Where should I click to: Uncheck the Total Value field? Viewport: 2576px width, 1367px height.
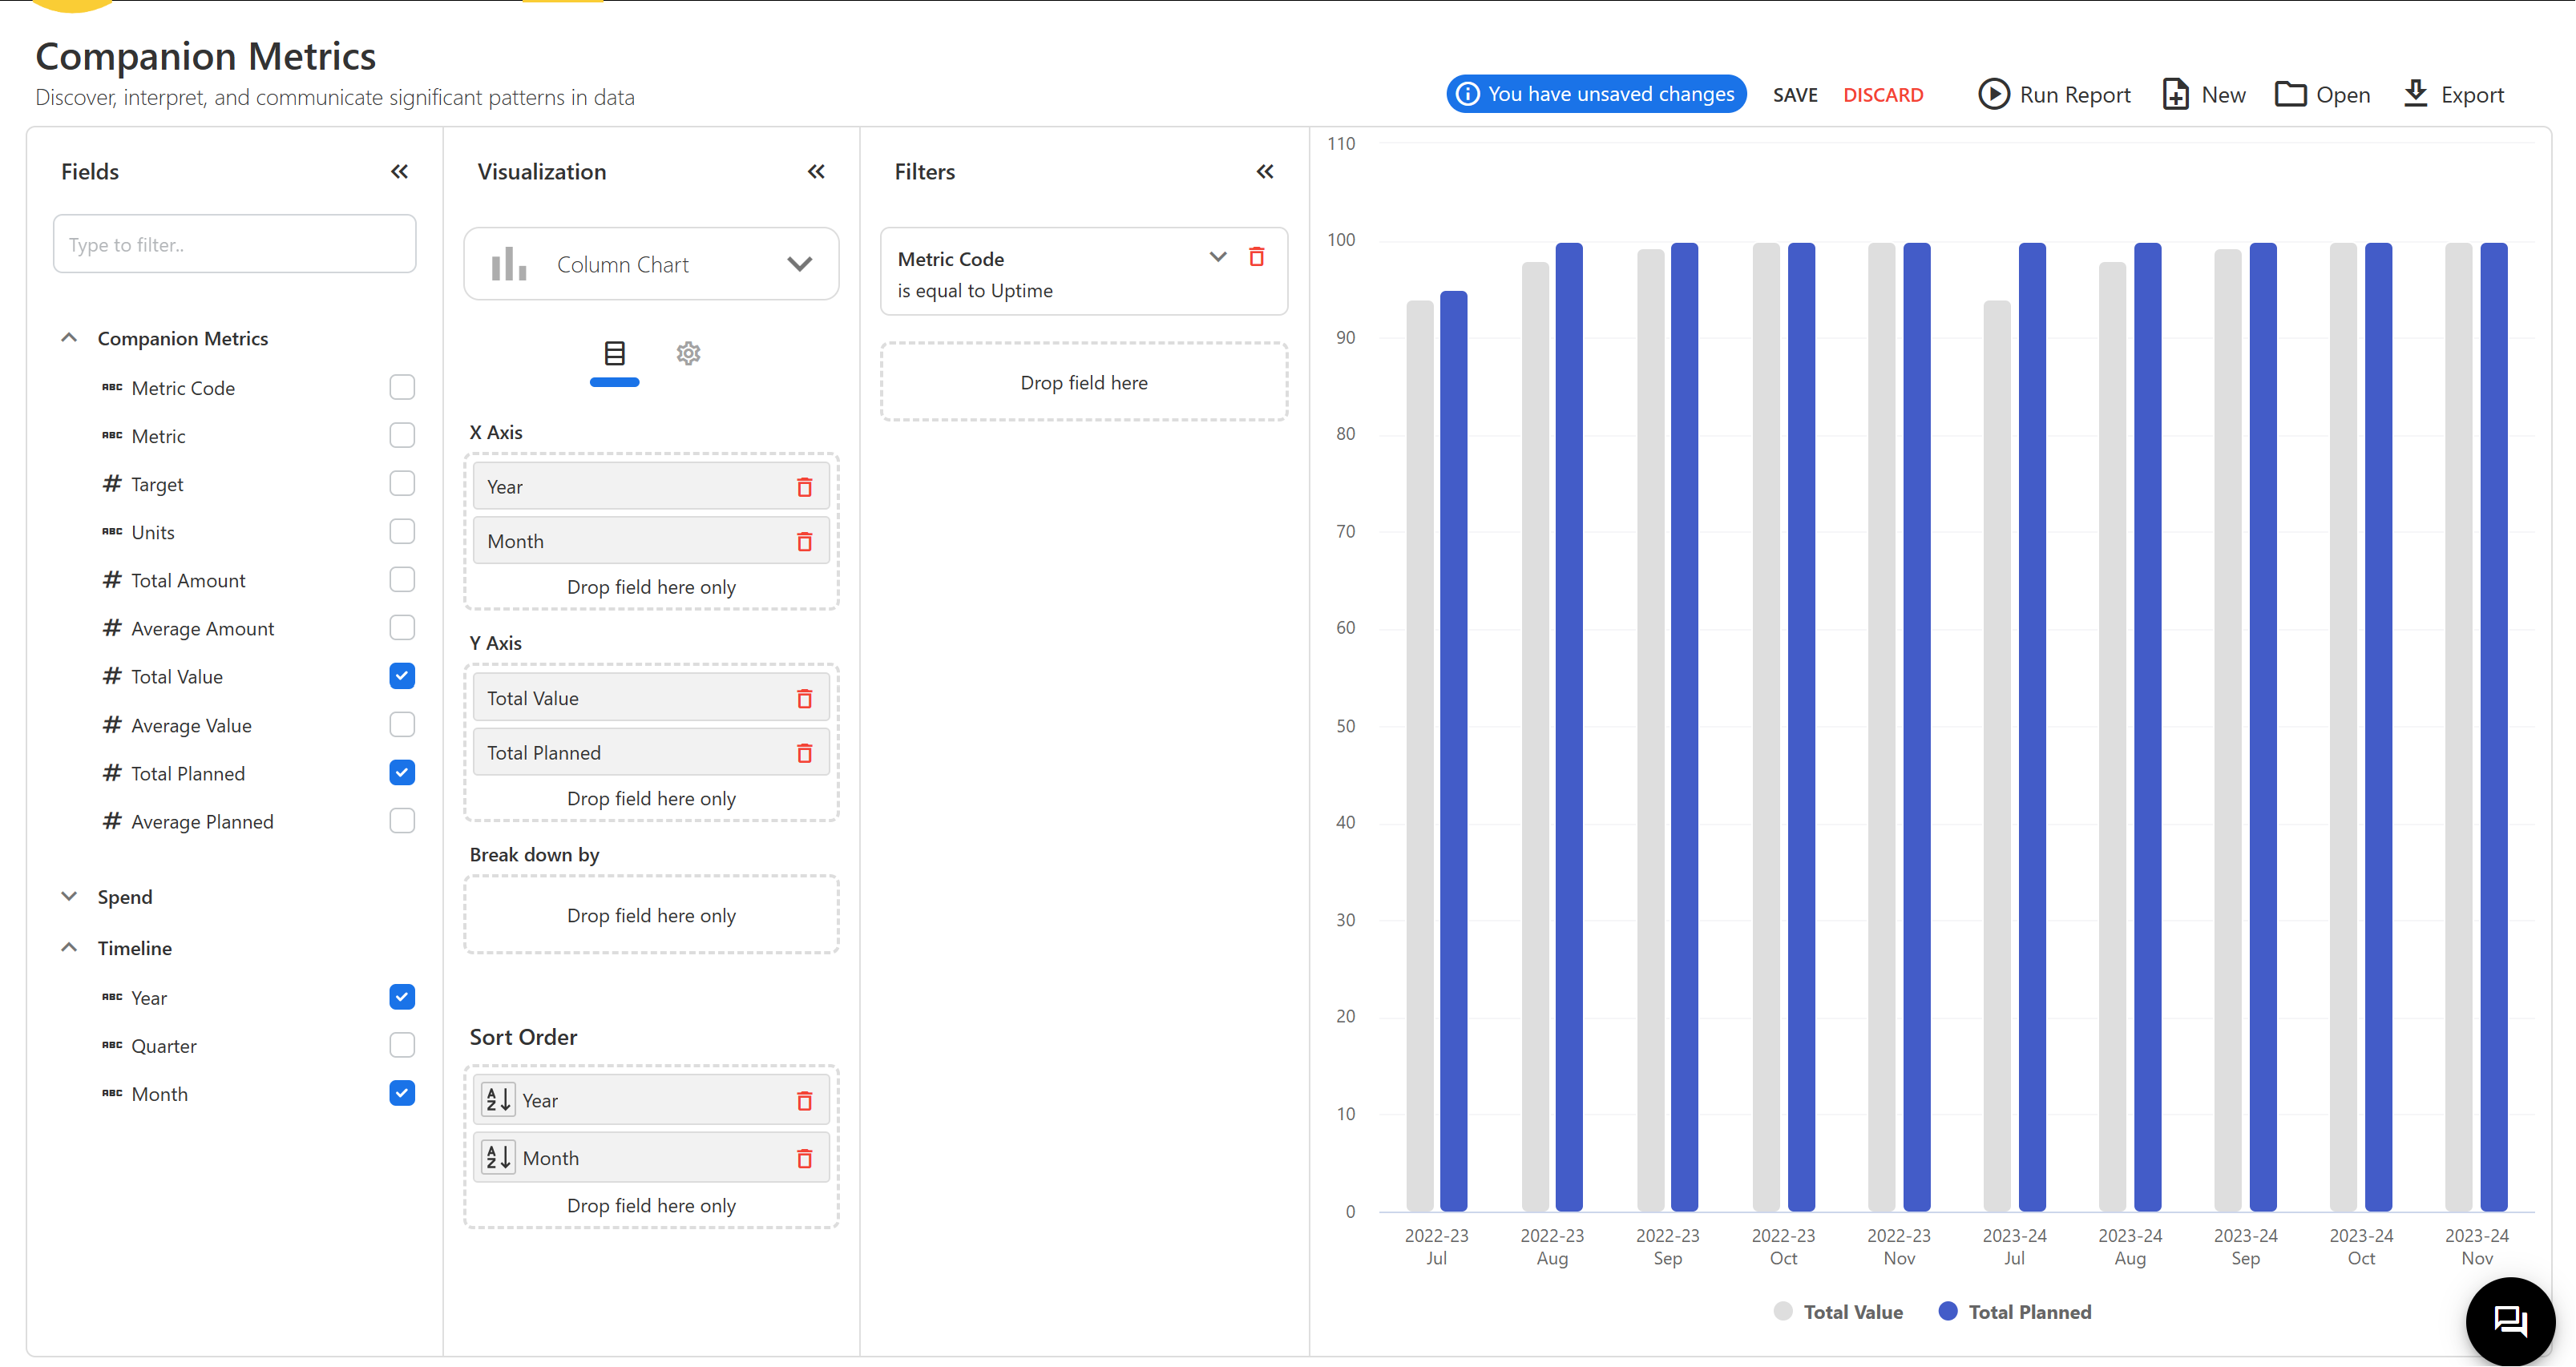(402, 676)
